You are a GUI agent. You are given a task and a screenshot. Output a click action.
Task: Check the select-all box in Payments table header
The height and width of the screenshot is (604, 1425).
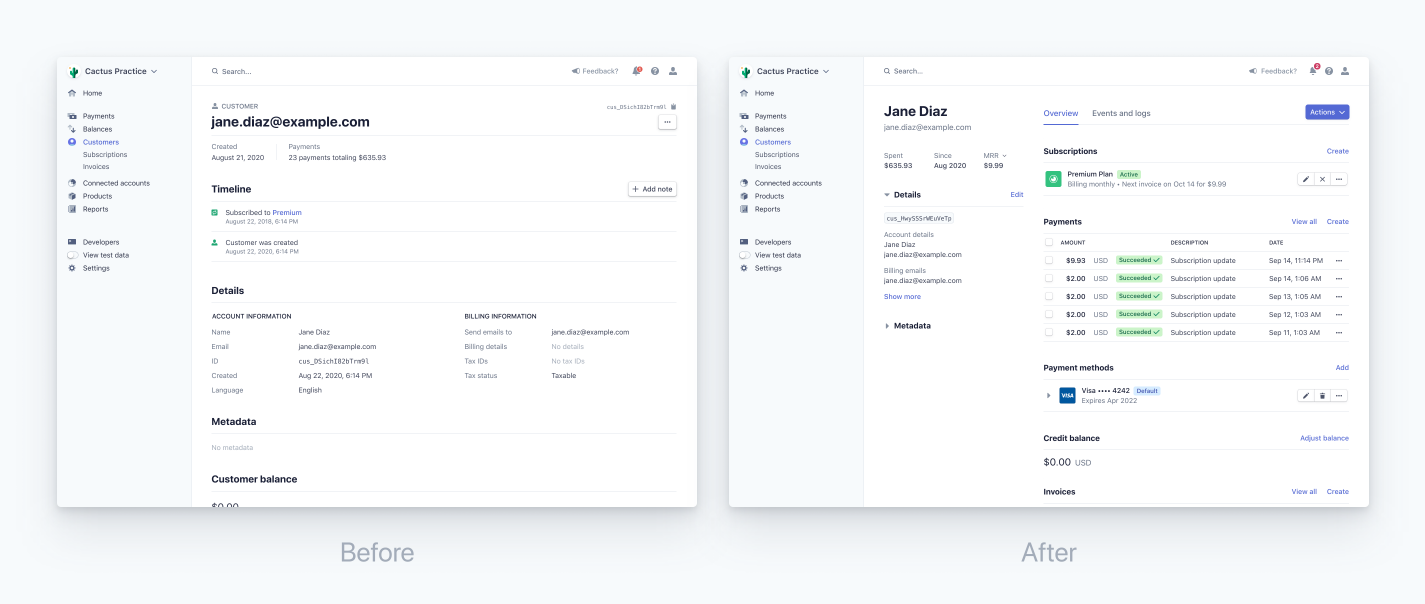pyautogui.click(x=1049, y=242)
